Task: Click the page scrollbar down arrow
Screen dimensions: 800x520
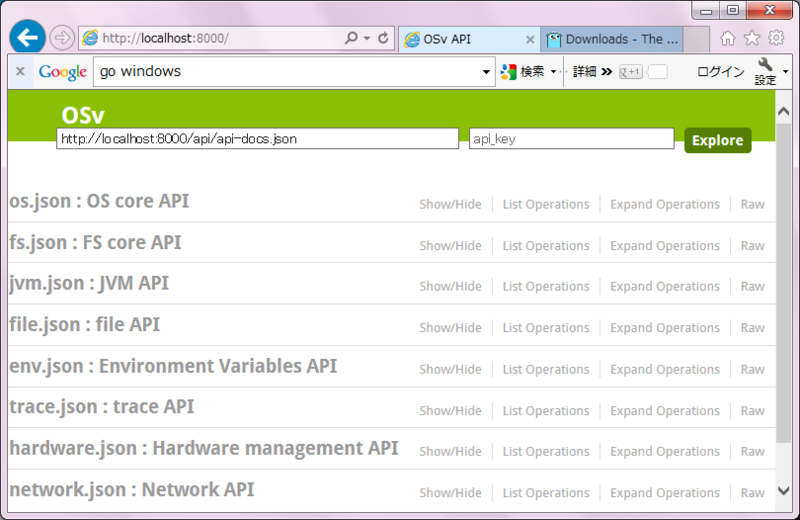Action: click(x=784, y=491)
